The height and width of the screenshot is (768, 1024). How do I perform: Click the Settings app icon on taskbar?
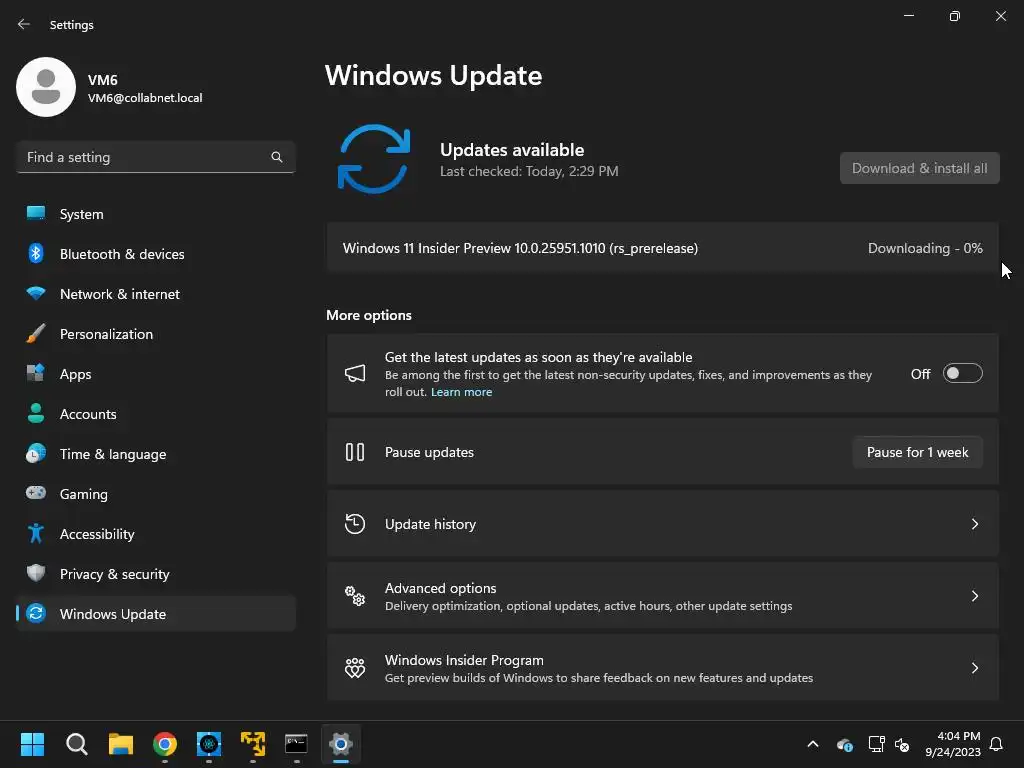341,744
